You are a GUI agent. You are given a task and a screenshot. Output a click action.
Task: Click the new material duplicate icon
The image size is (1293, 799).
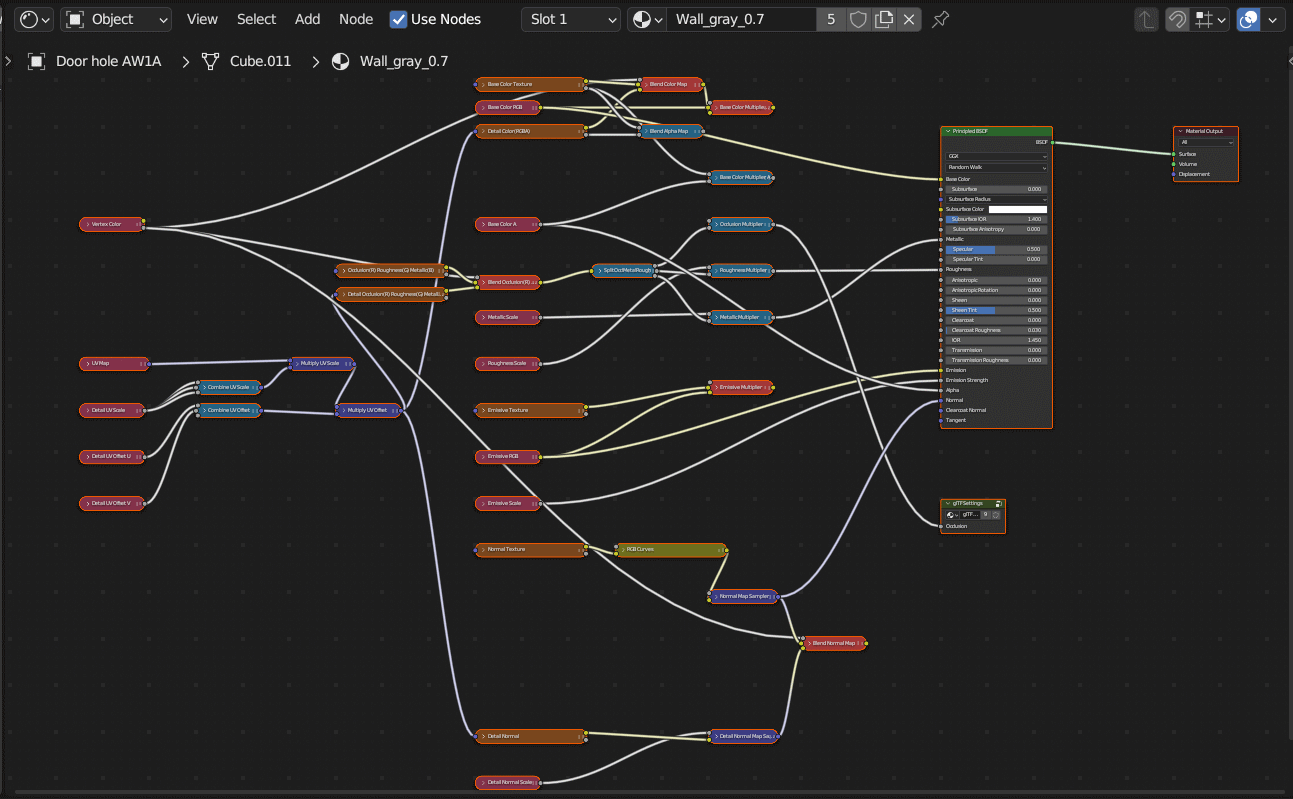click(883, 19)
